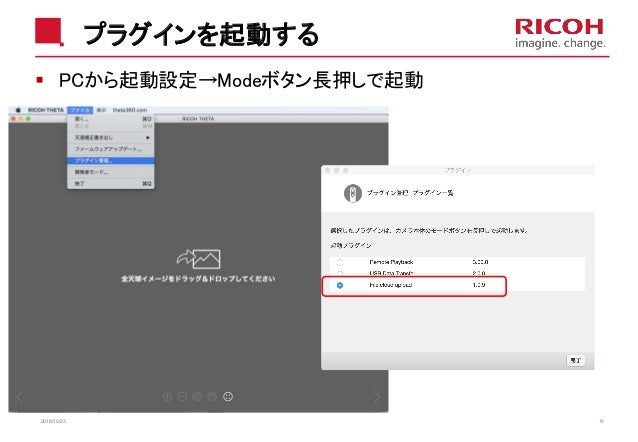Open the 表示 menu in menu bar
Viewport: 638px width, 442px height.
pos(101,110)
